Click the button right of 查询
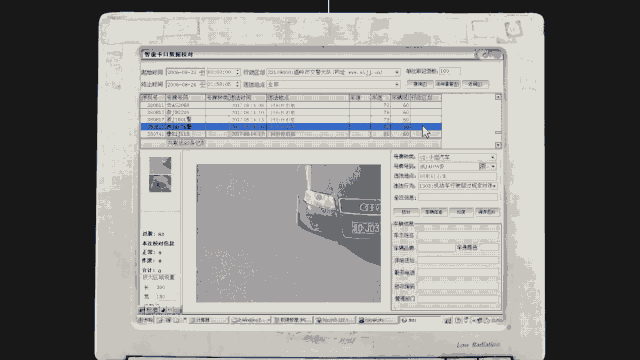The height and width of the screenshot is (360, 640). (x=447, y=84)
